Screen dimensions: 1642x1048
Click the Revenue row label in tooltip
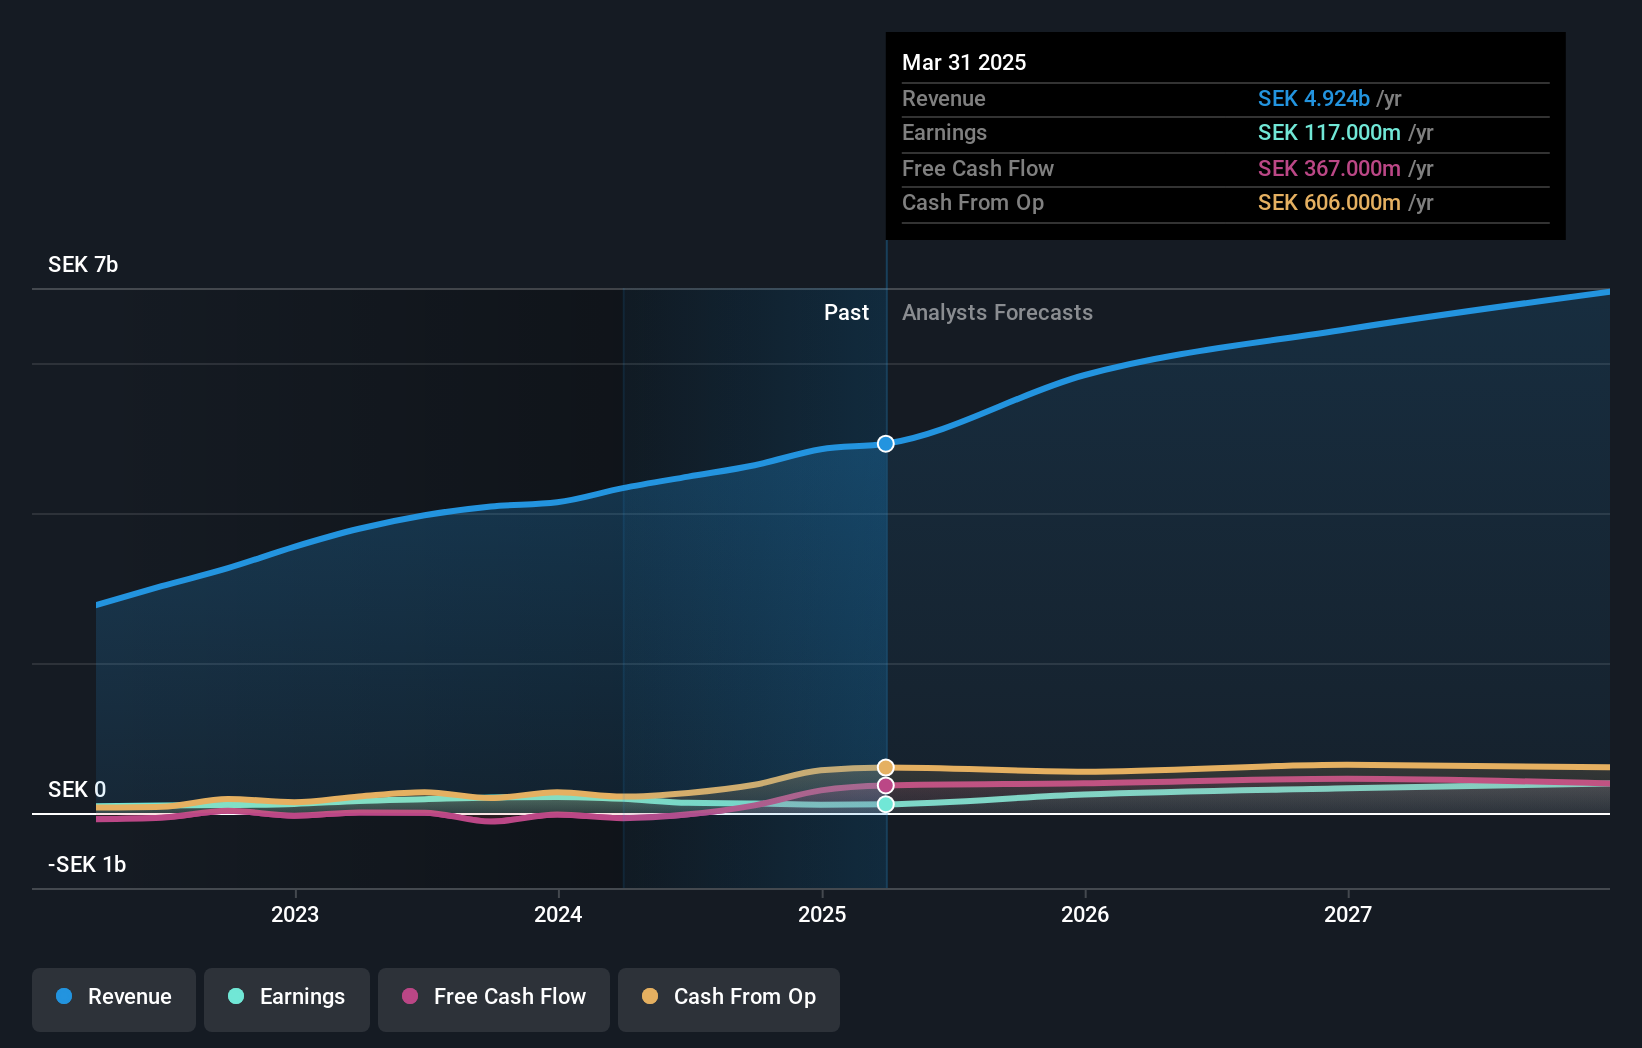[x=944, y=99]
